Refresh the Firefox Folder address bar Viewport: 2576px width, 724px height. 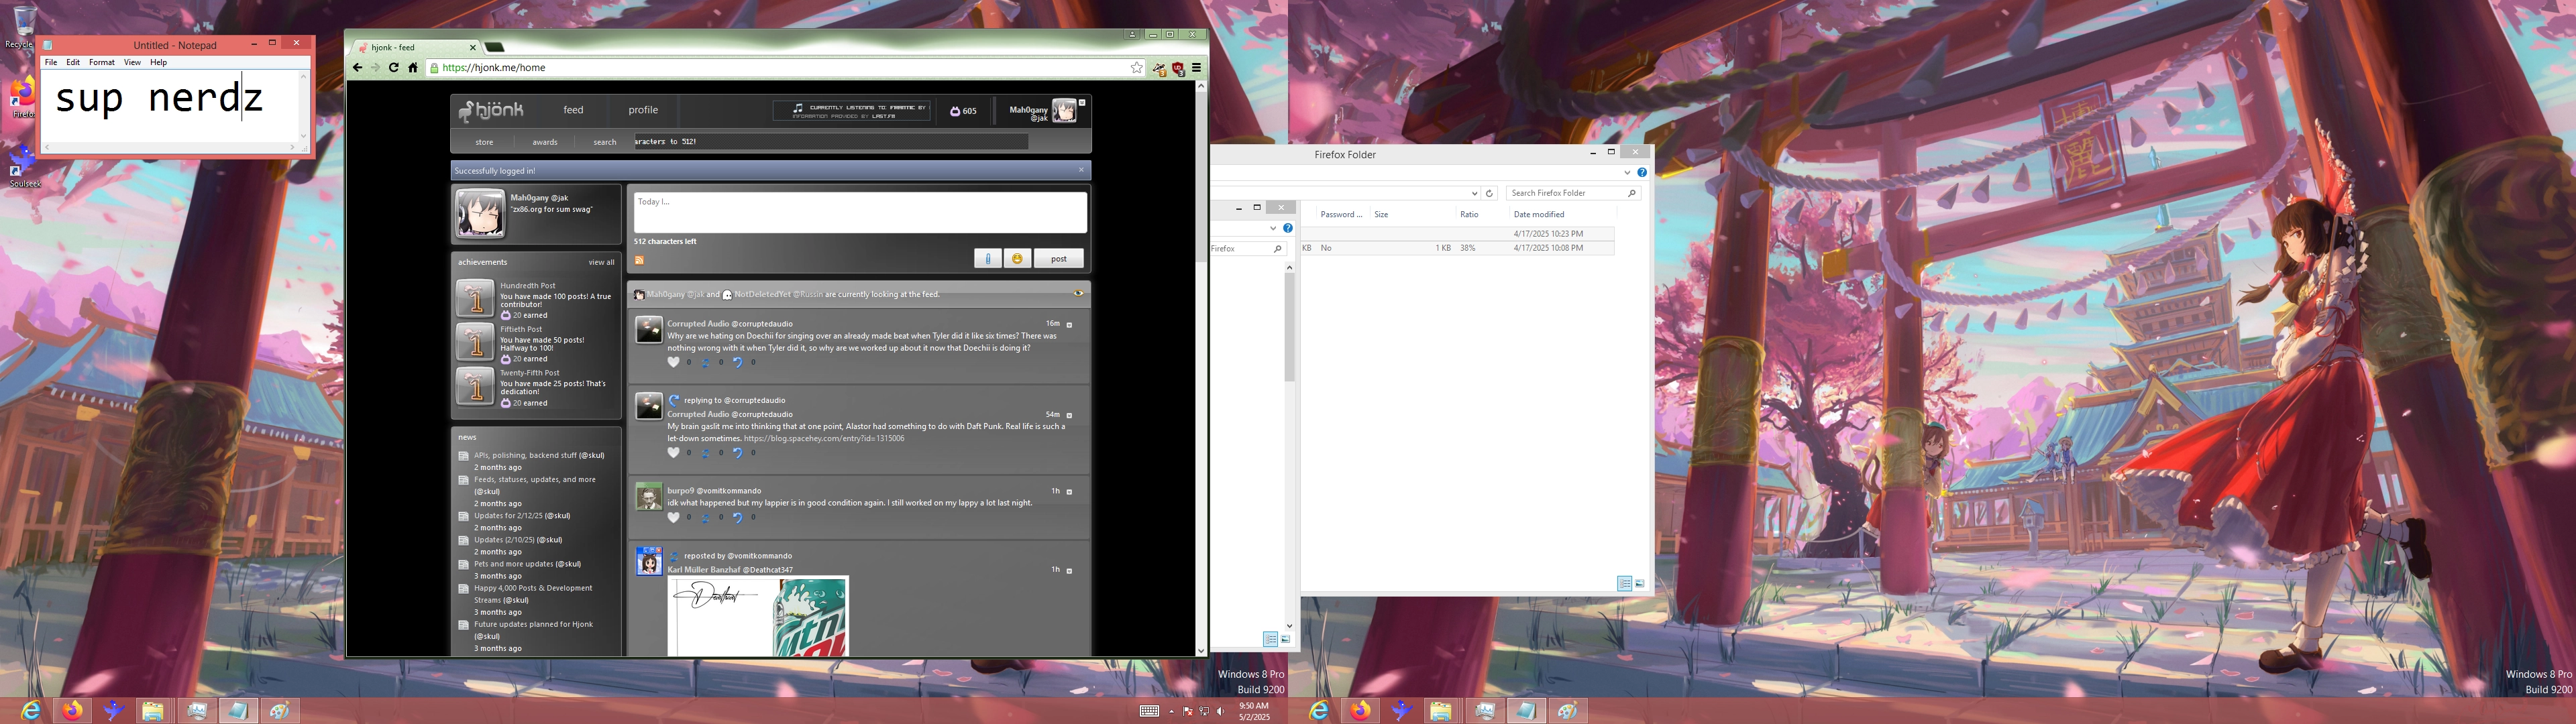coord(1489,193)
